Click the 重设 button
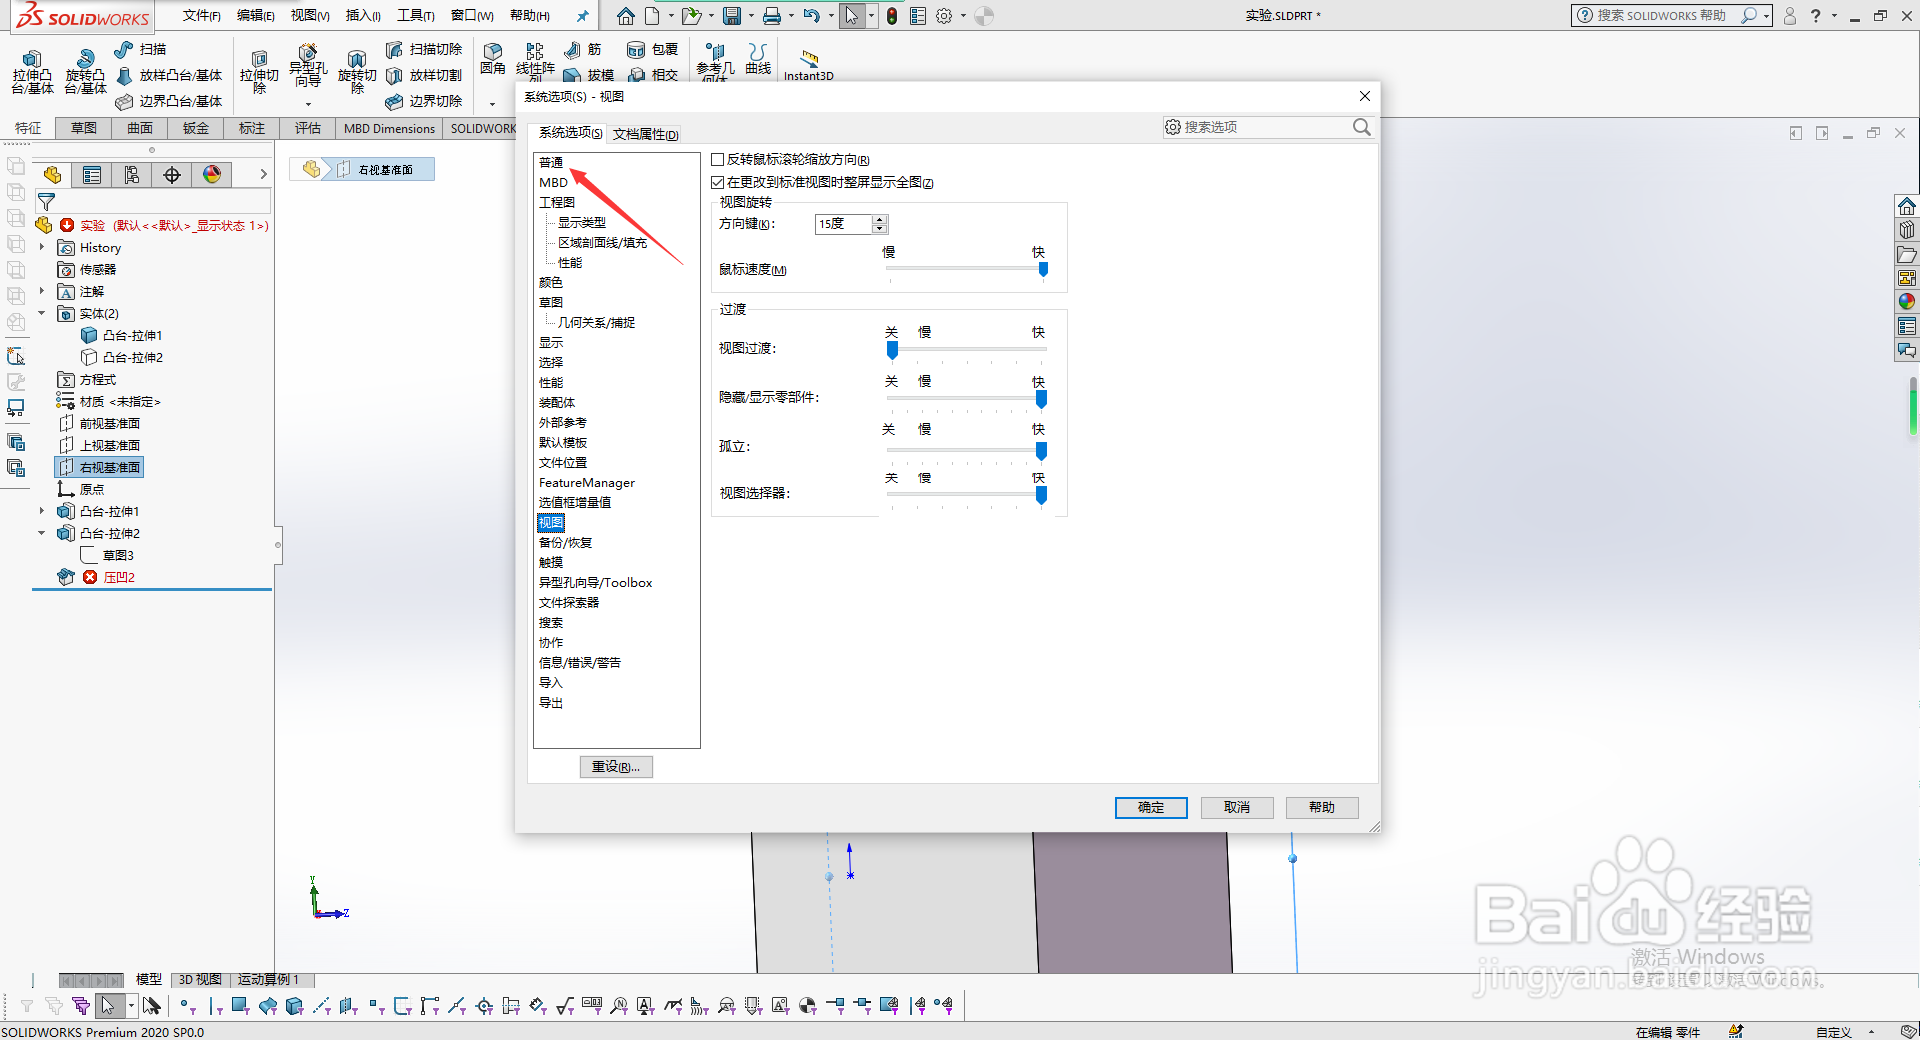Screen dimensions: 1920x1040 point(616,767)
